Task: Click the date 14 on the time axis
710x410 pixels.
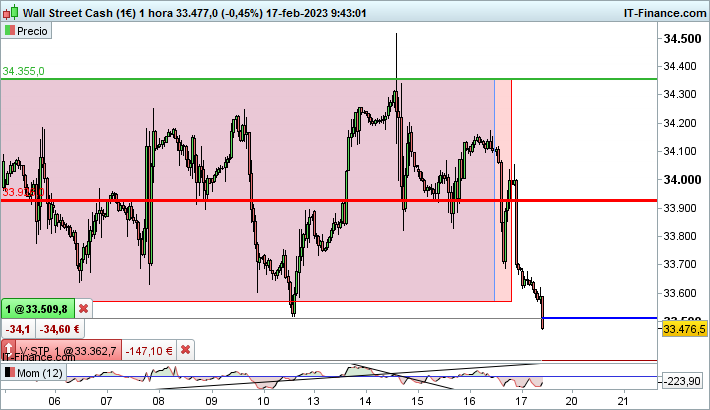Action: pos(365,401)
